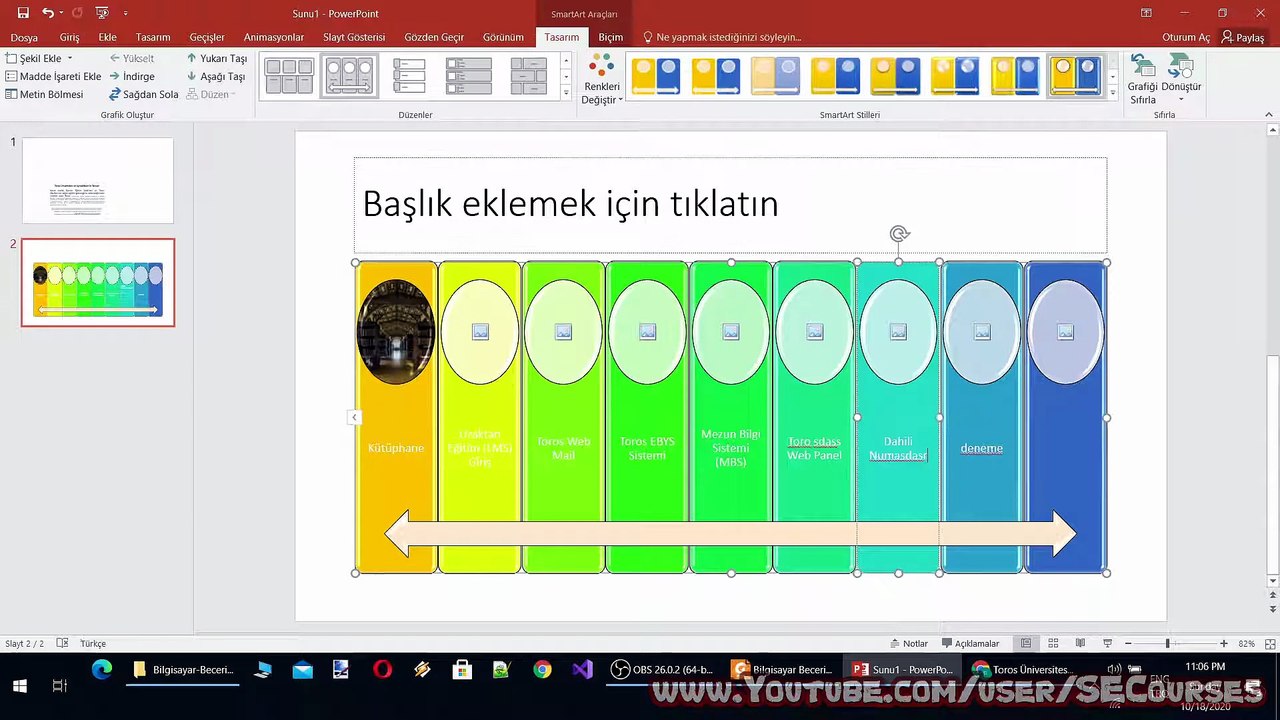Click Grafiği Sıfırla to reset graphic
Image resolution: width=1280 pixels, height=720 pixels.
pos(1143,80)
